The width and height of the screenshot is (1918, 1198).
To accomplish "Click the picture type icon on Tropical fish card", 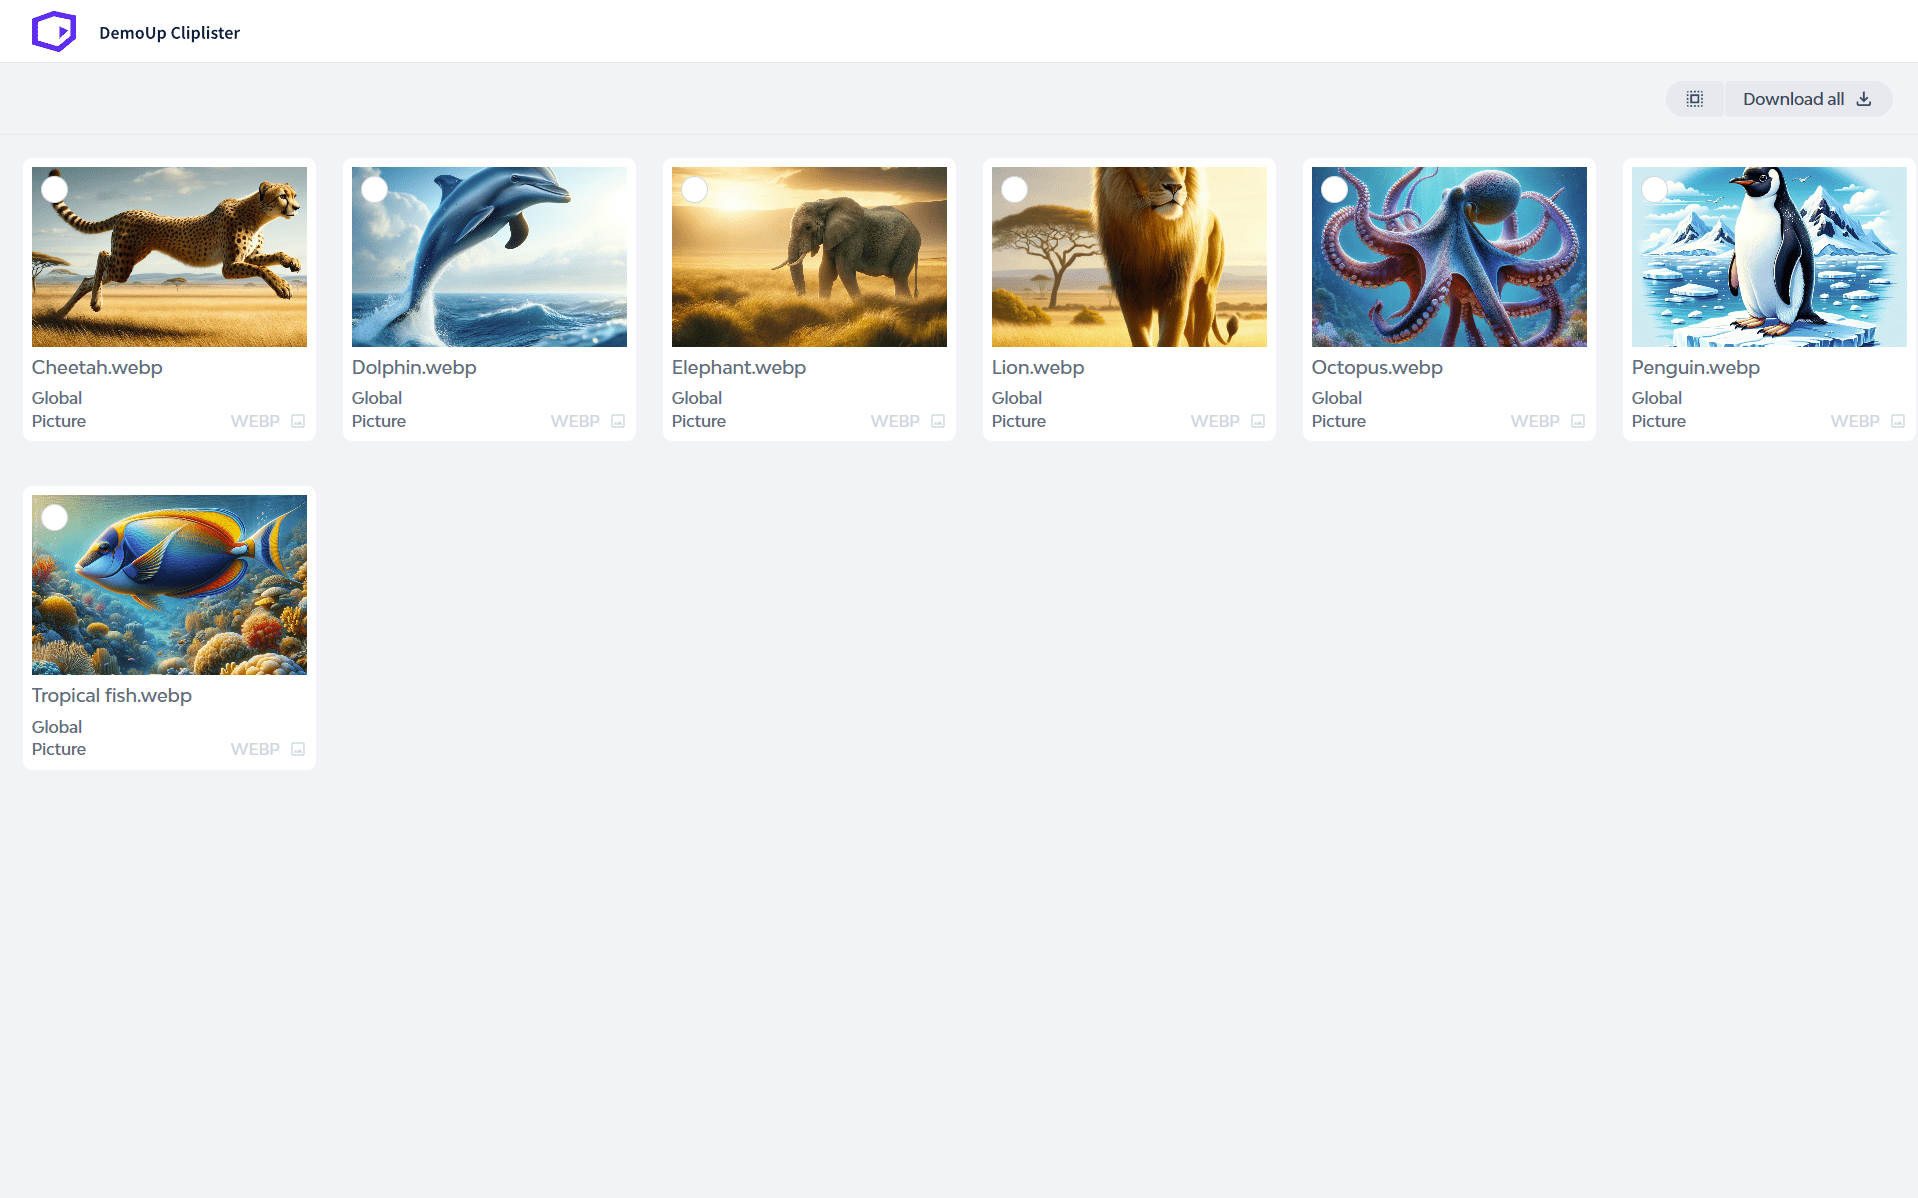I will (x=298, y=749).
